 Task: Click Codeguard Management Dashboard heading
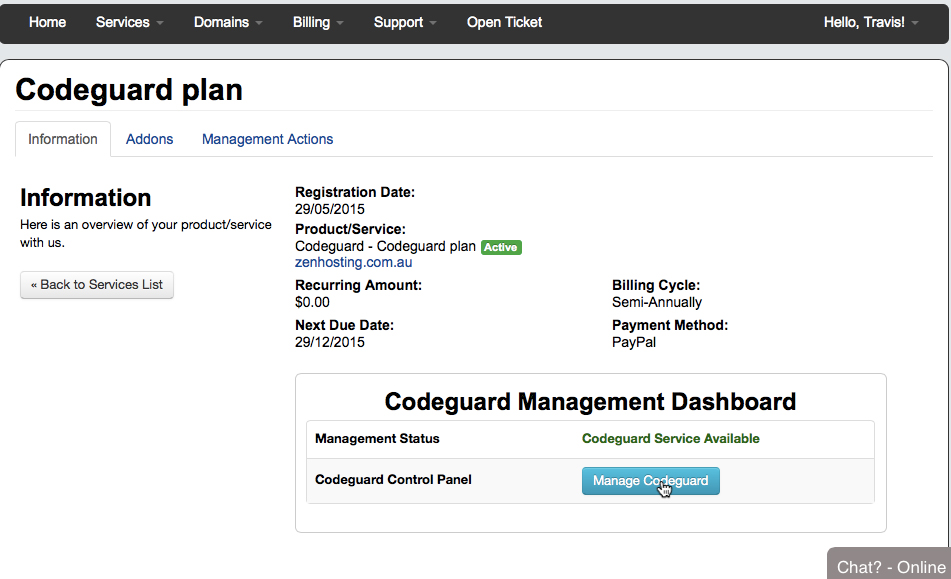(x=590, y=402)
